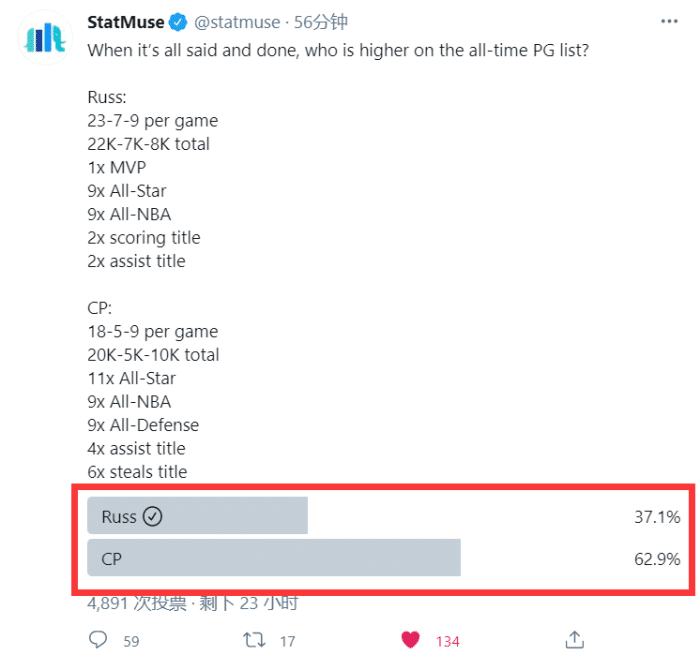Click the 59 replies count
The width and height of the screenshot is (700, 655).
click(131, 640)
